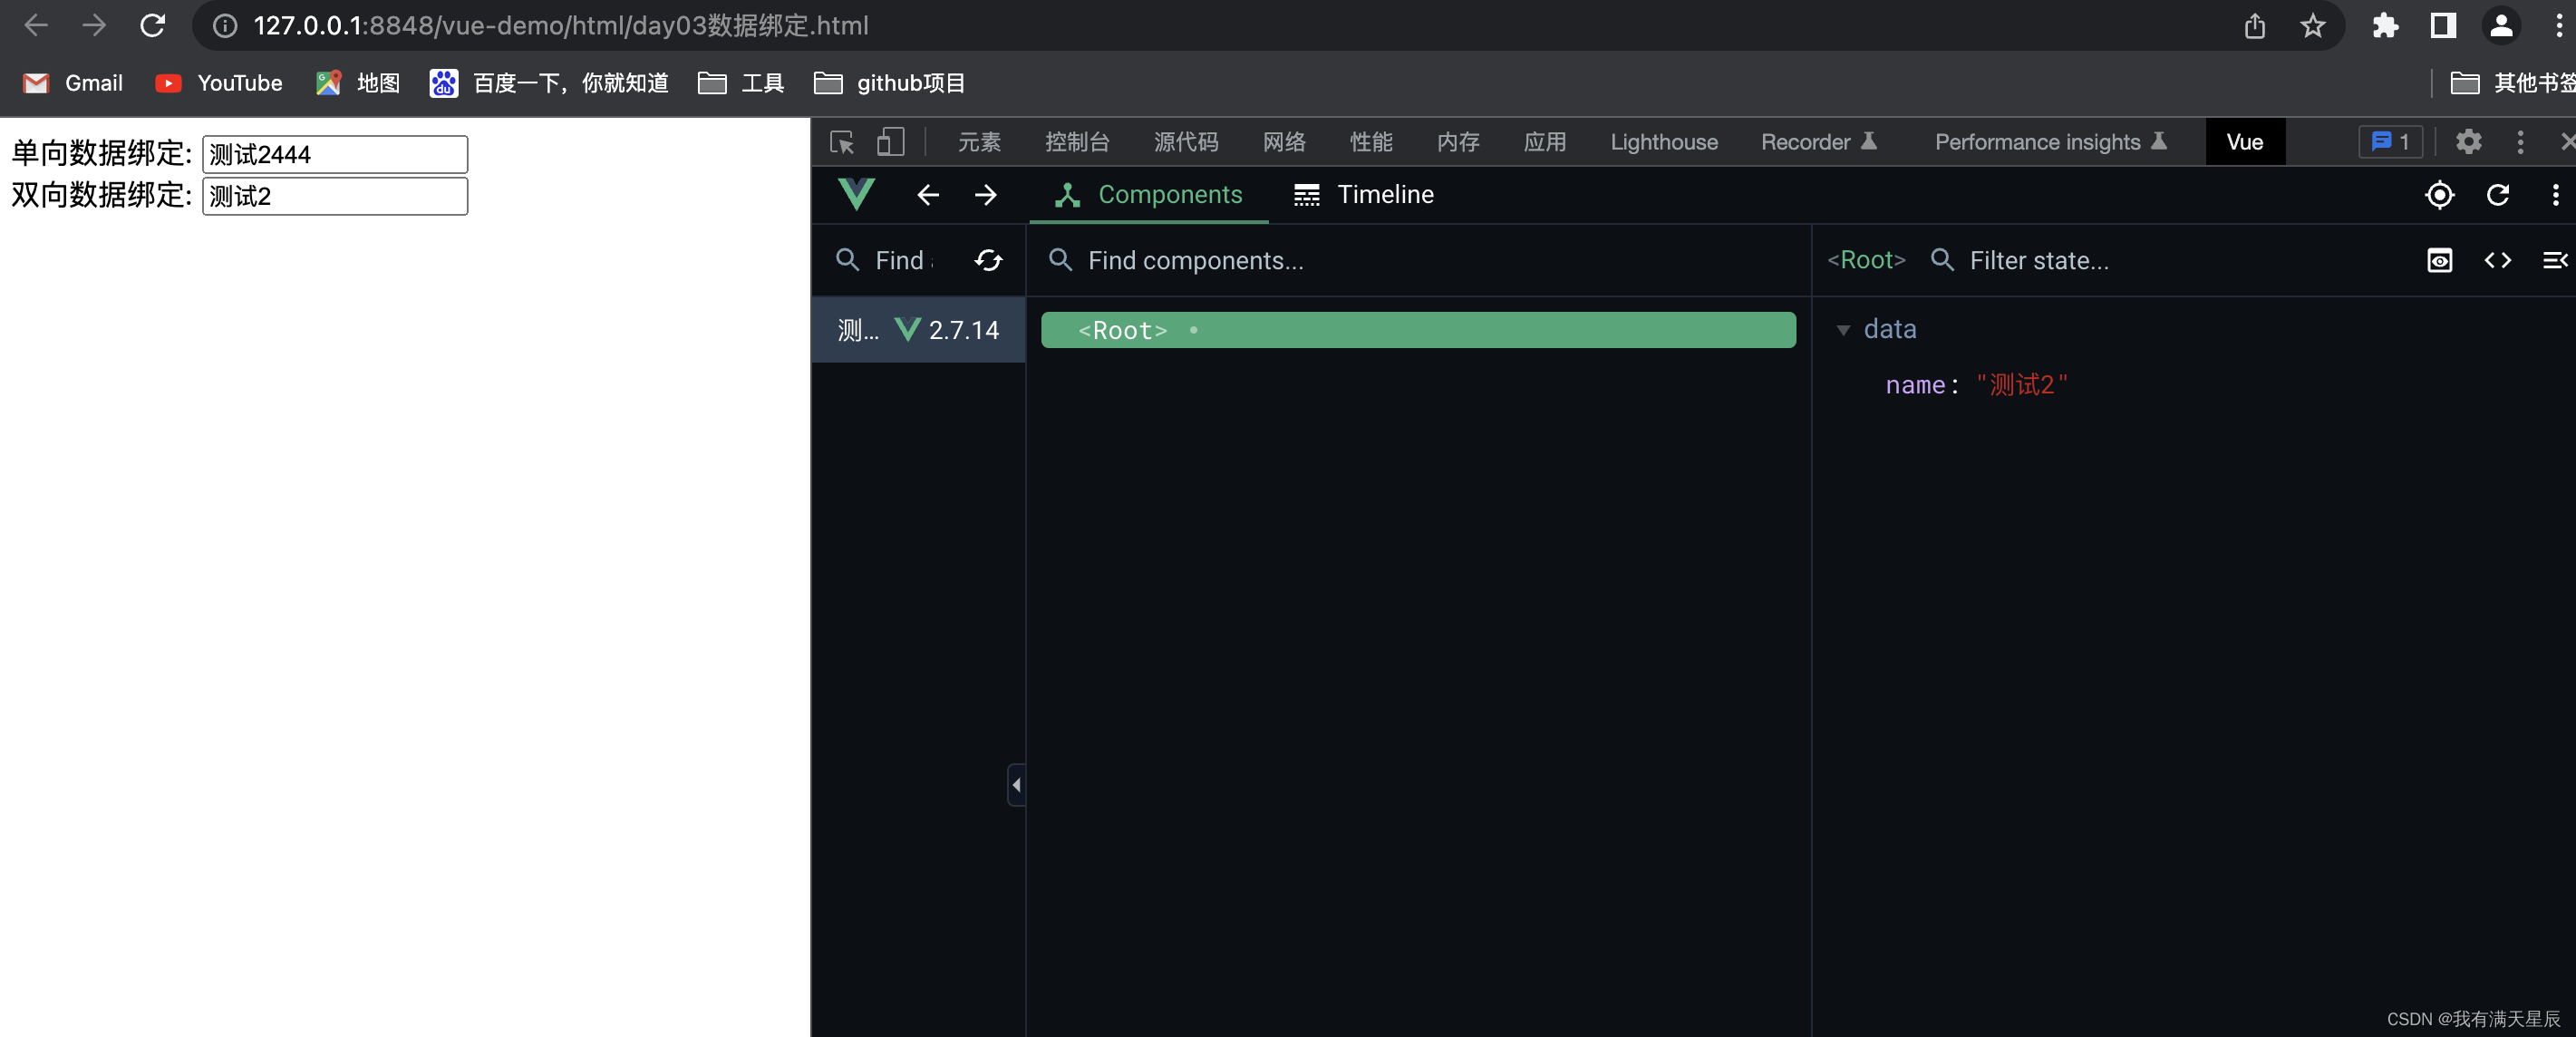Expand the data section in Root component

pos(1844,329)
